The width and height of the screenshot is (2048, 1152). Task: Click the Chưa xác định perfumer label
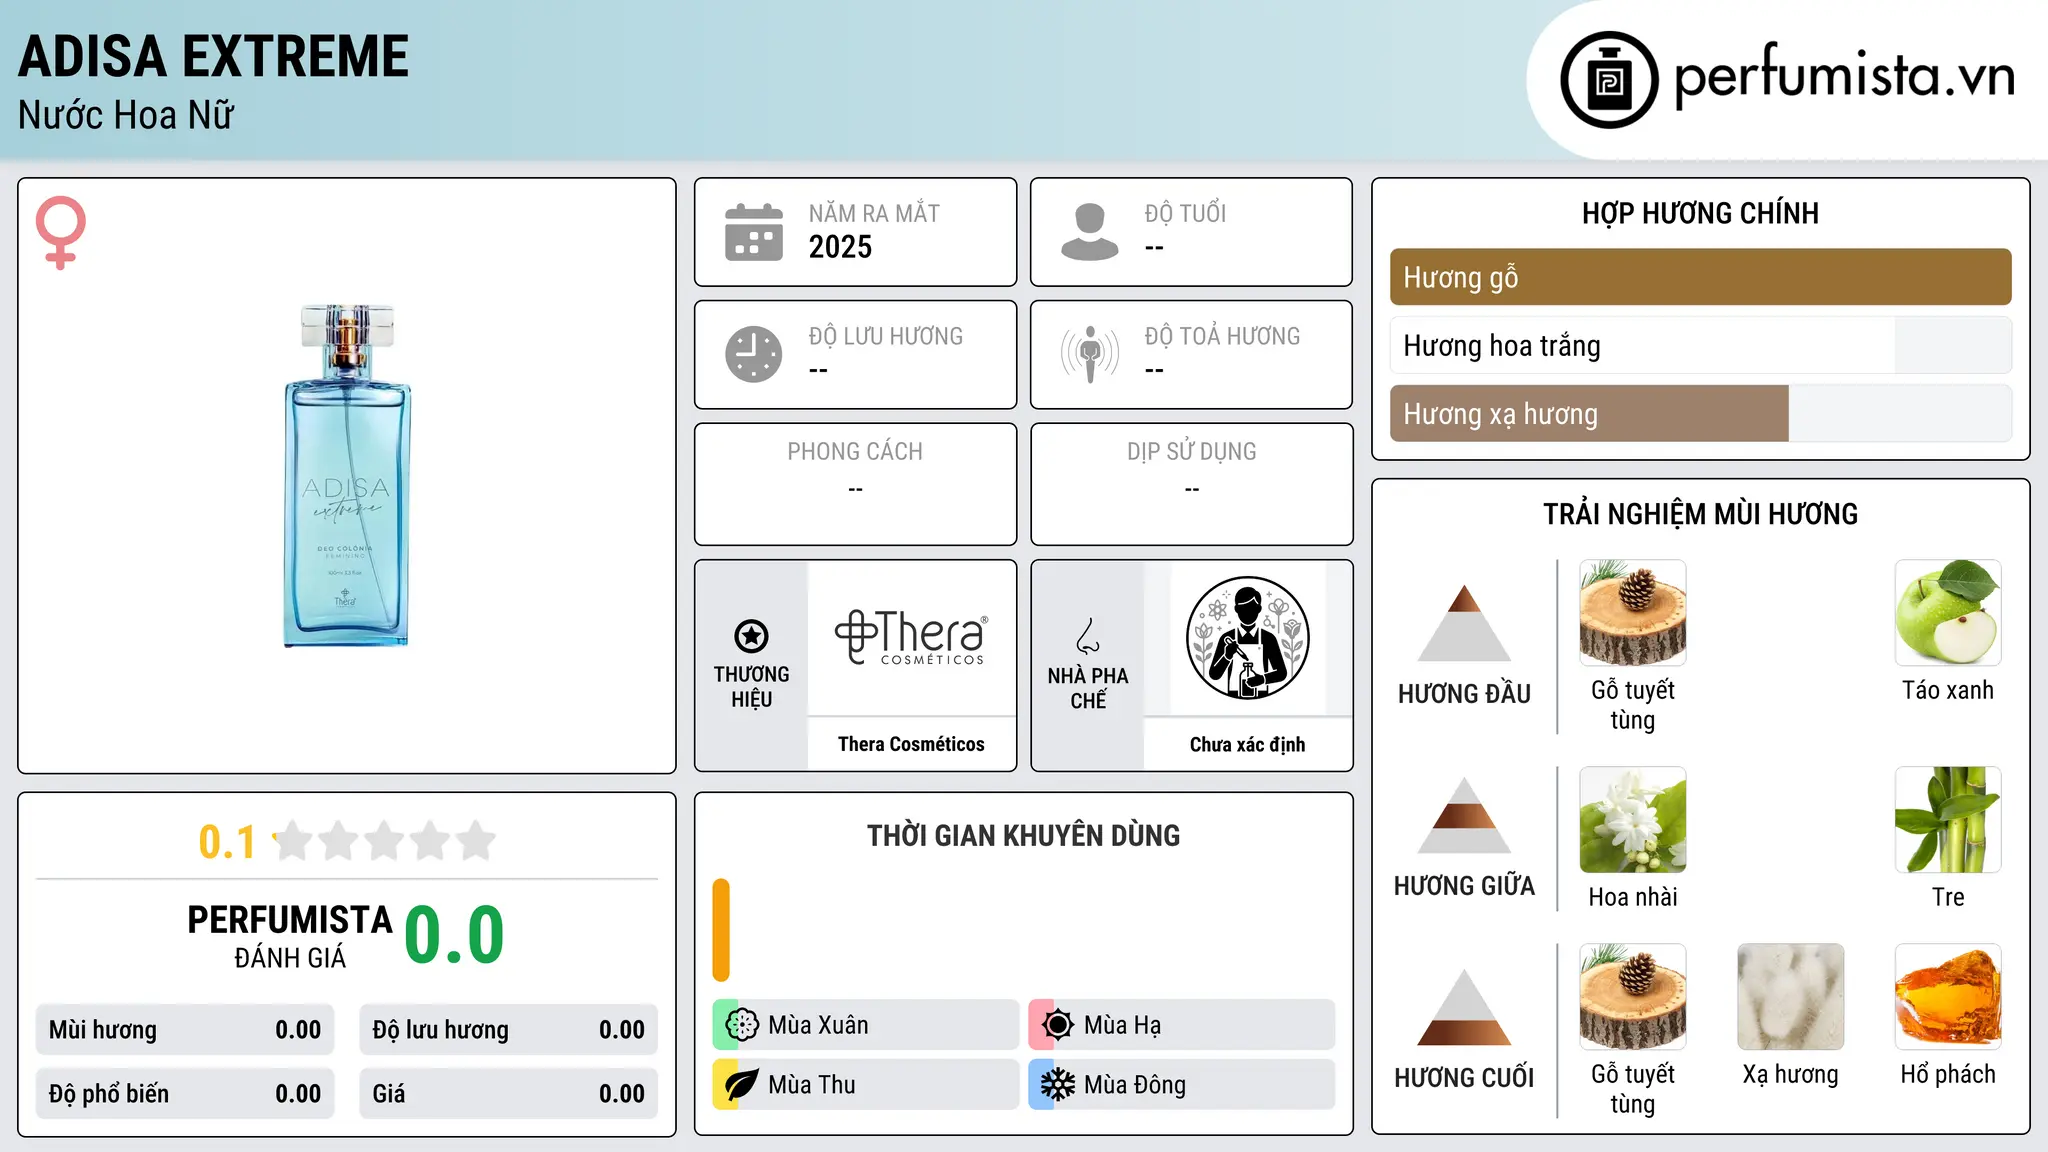[1247, 744]
